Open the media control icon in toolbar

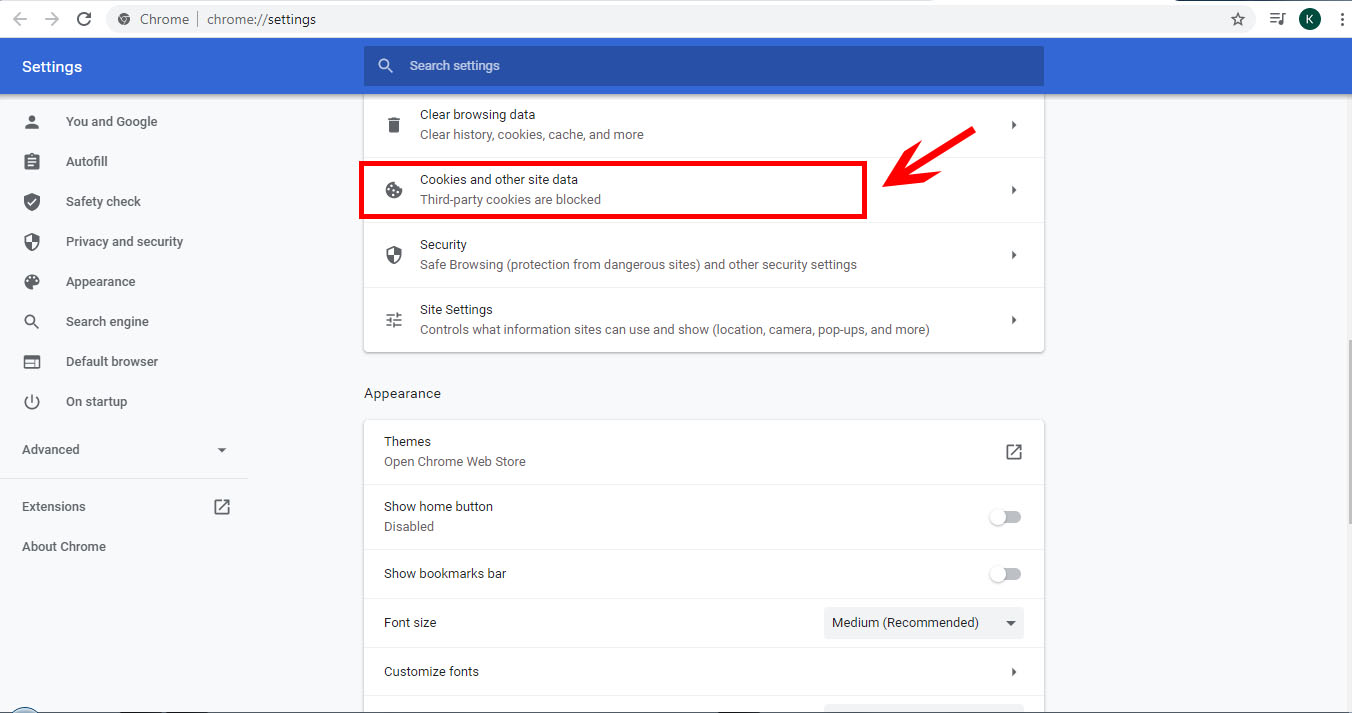pyautogui.click(x=1277, y=19)
